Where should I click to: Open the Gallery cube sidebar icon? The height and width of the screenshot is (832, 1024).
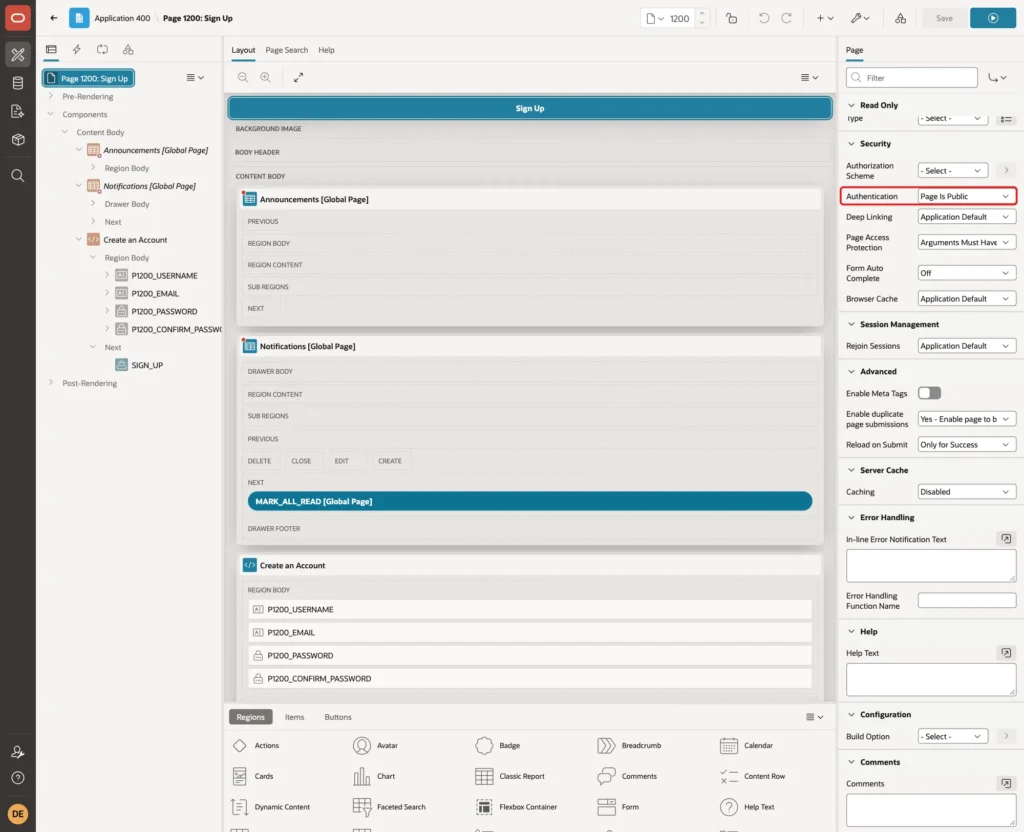pos(18,139)
